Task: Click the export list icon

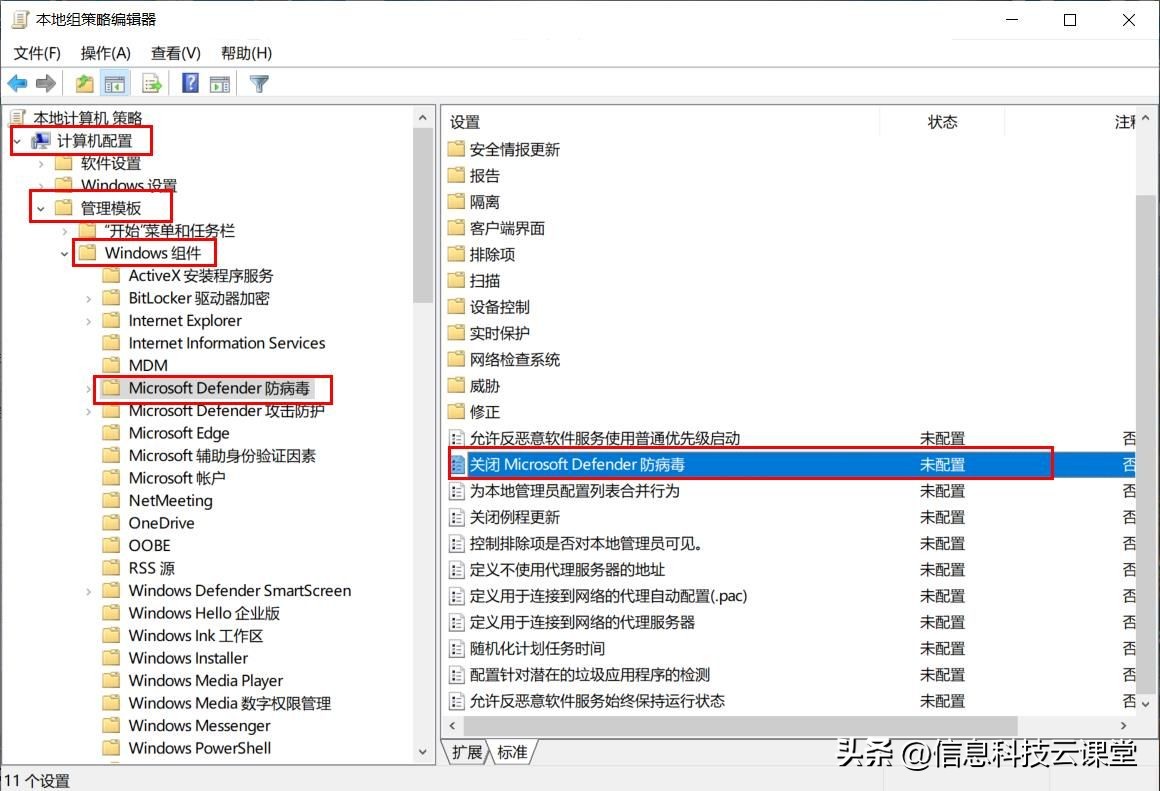Action: tap(150, 84)
